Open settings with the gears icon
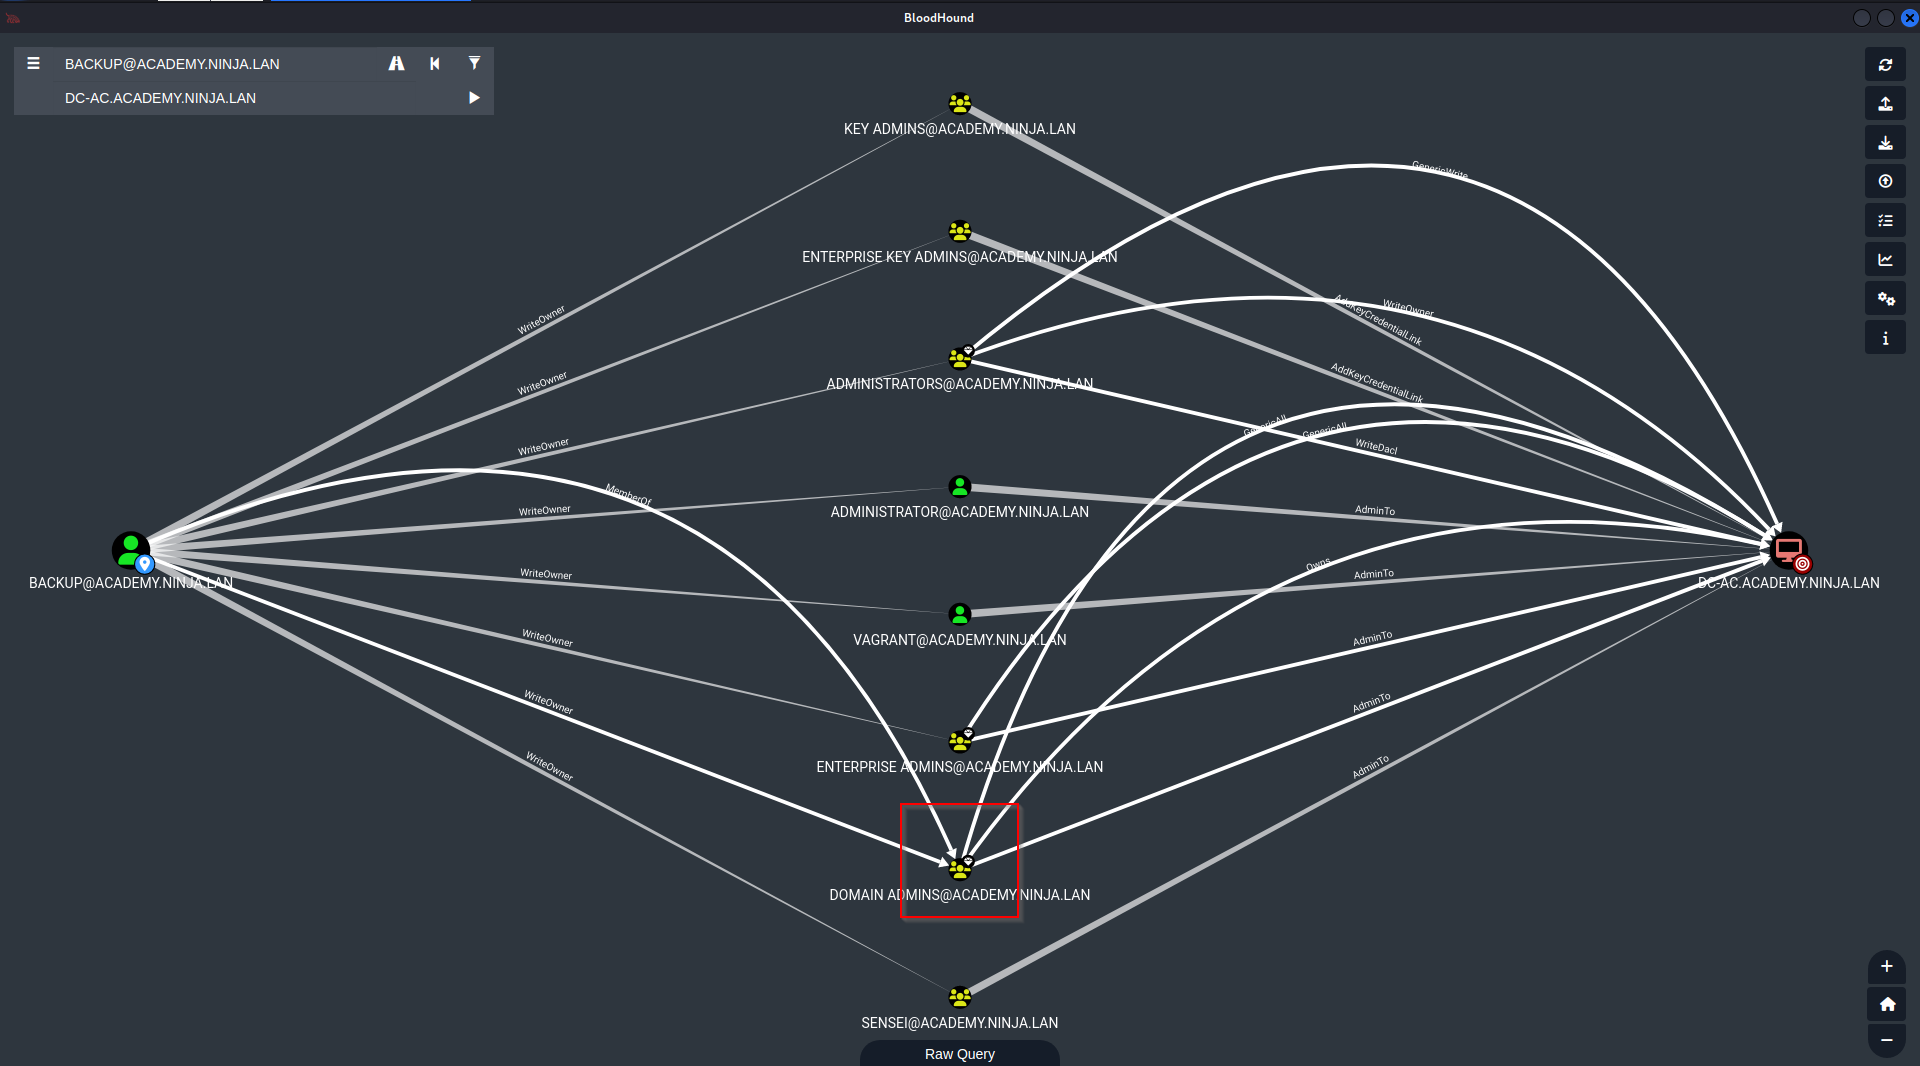The width and height of the screenshot is (1920, 1066). (1885, 299)
